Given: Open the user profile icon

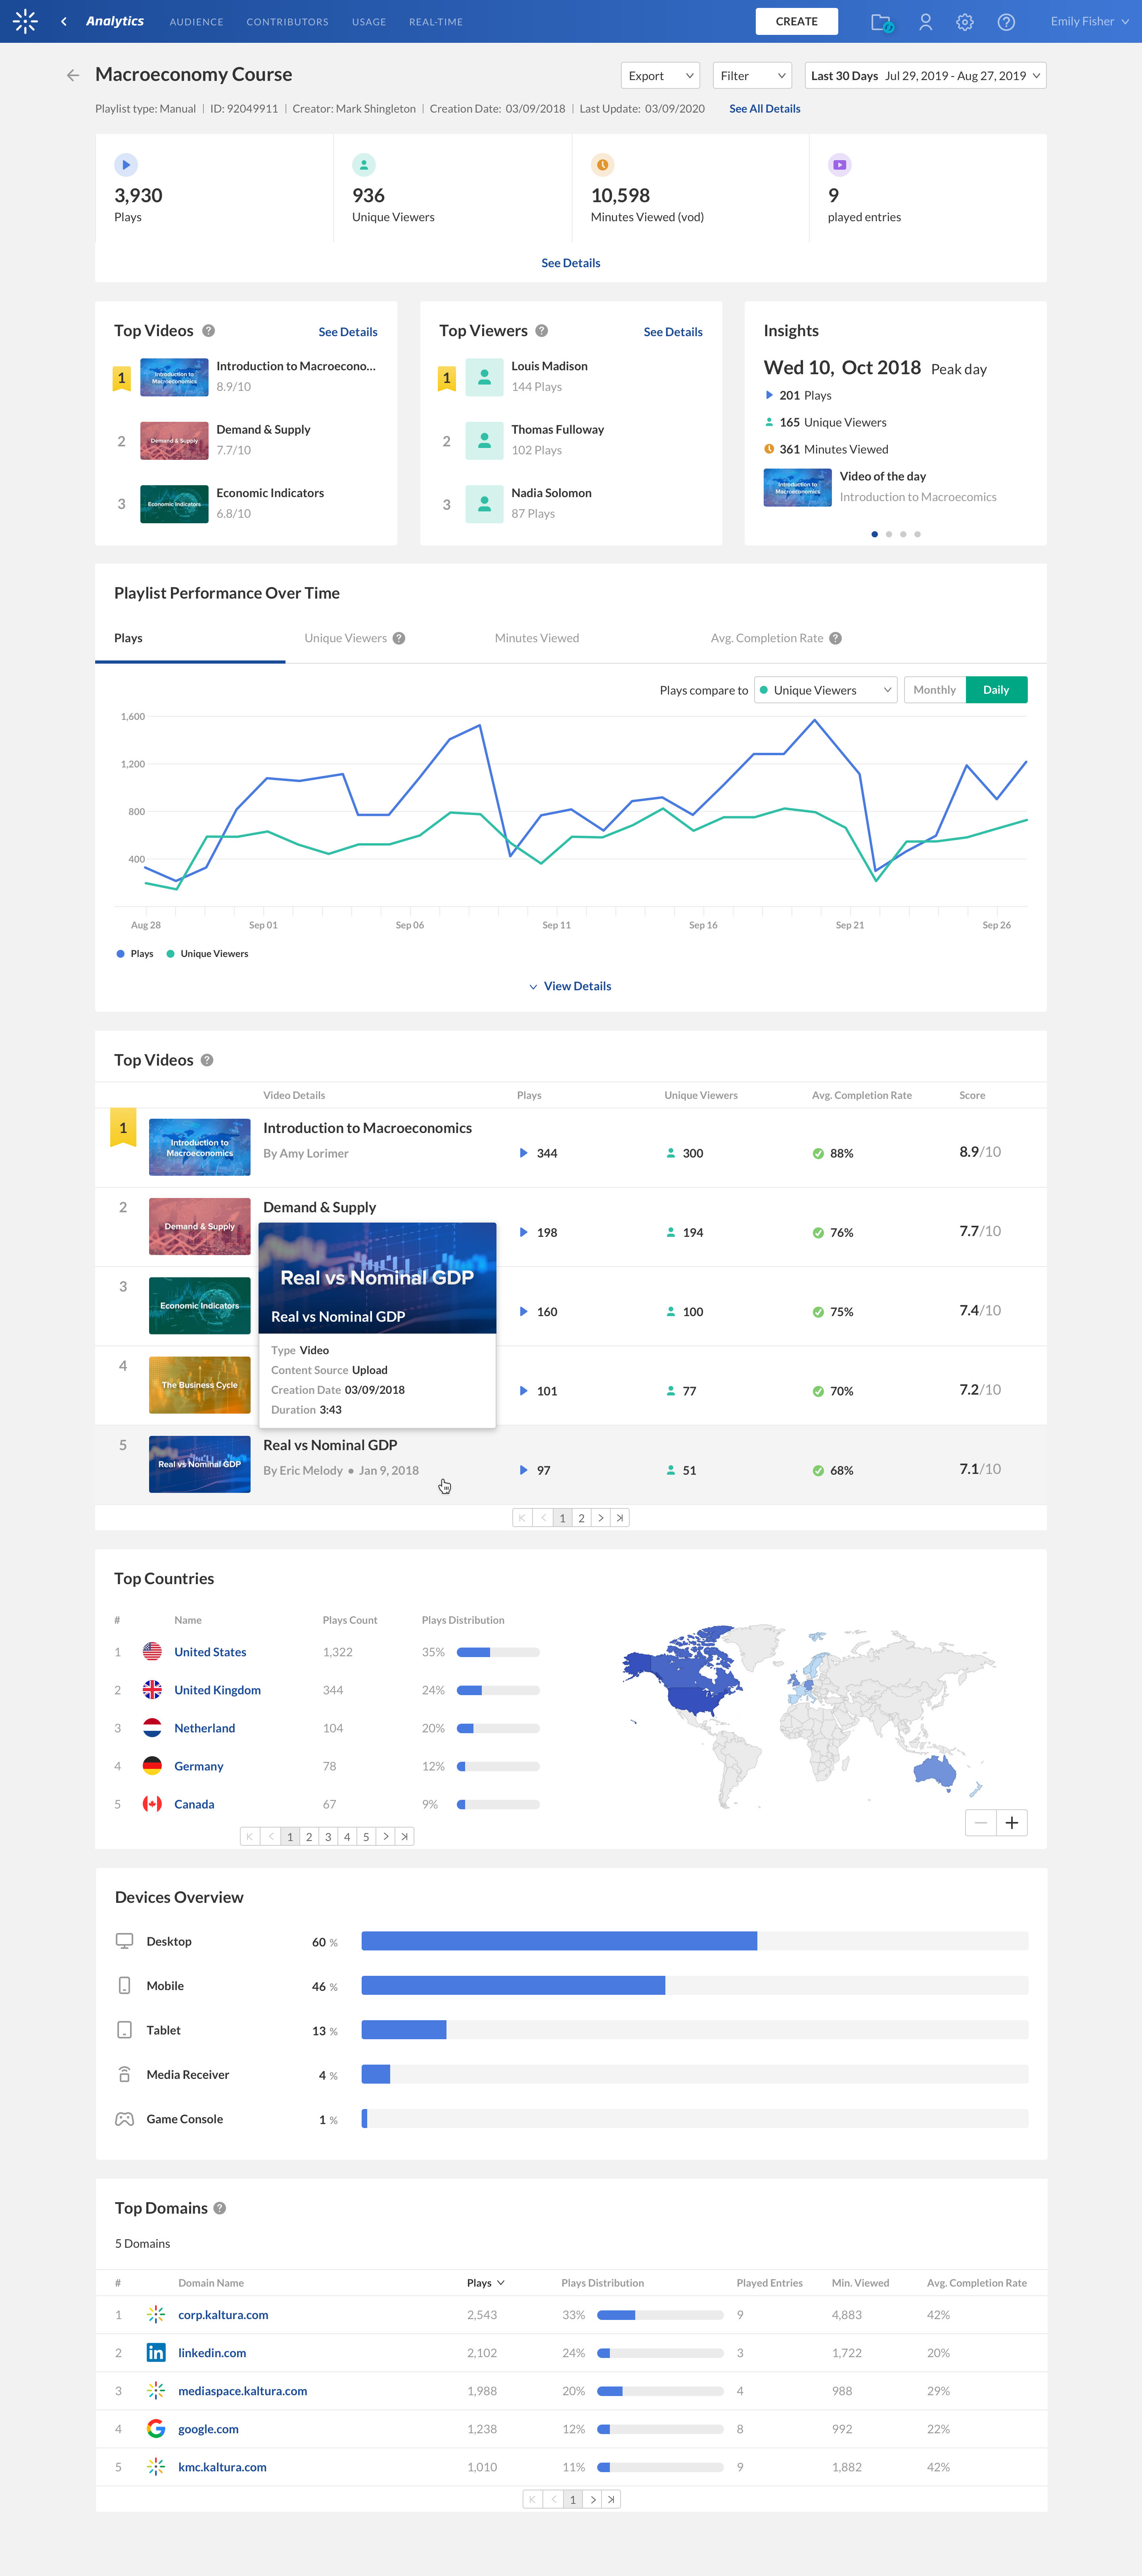Looking at the screenshot, I should (x=925, y=22).
